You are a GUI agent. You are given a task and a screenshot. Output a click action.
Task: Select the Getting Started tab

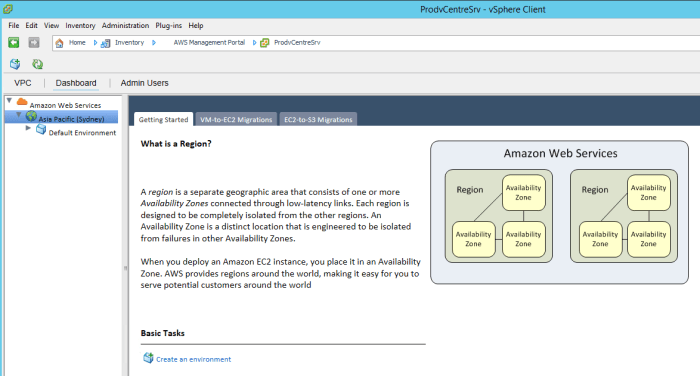coord(163,119)
